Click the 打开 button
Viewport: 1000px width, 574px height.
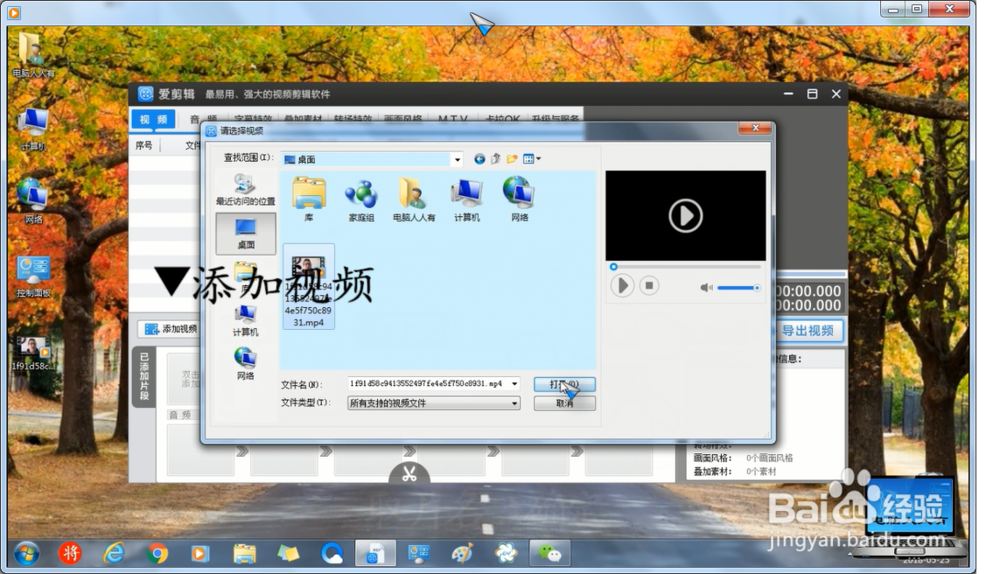click(564, 385)
